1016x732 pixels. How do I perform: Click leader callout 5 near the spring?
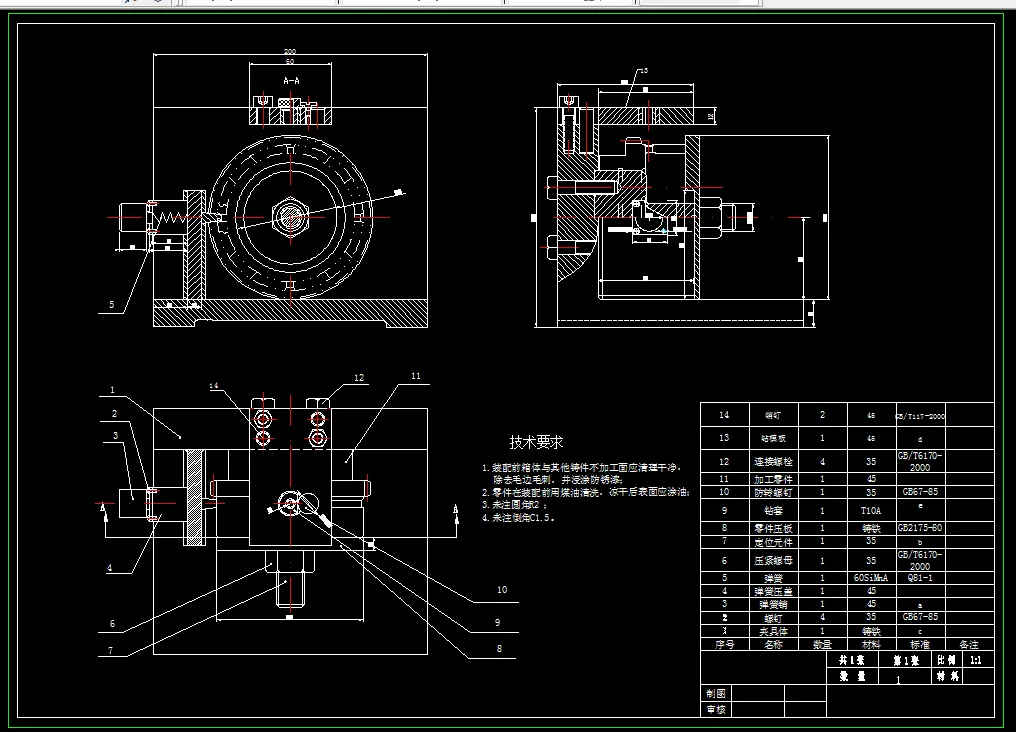point(111,304)
